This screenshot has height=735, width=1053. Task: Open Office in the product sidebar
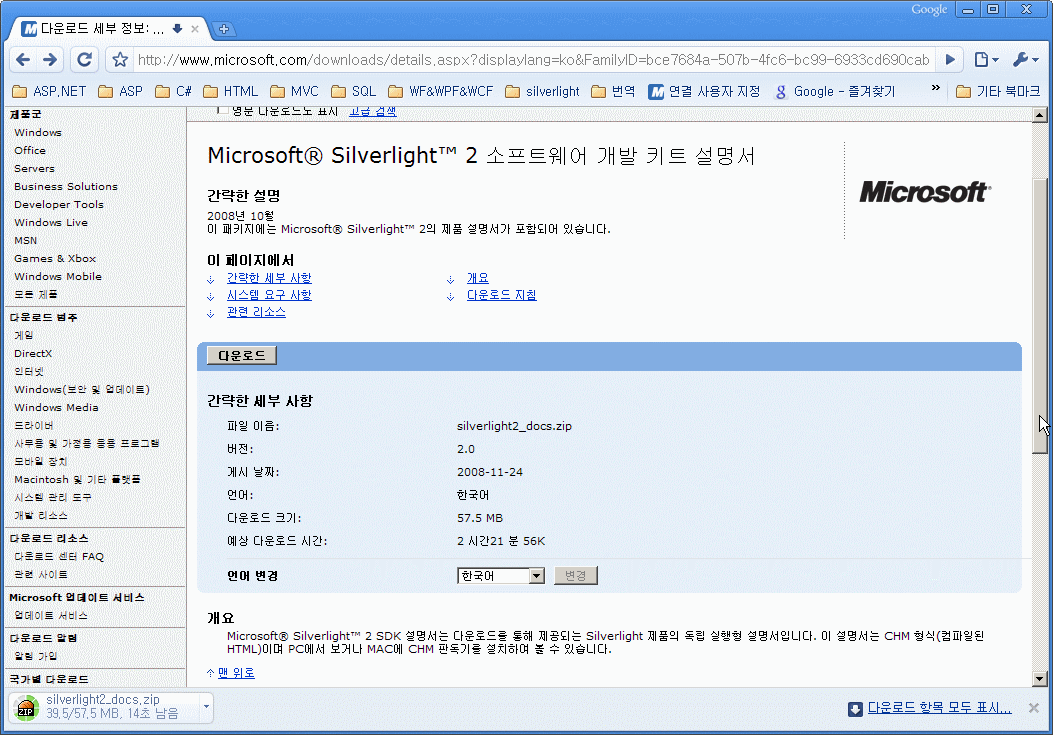(x=30, y=150)
